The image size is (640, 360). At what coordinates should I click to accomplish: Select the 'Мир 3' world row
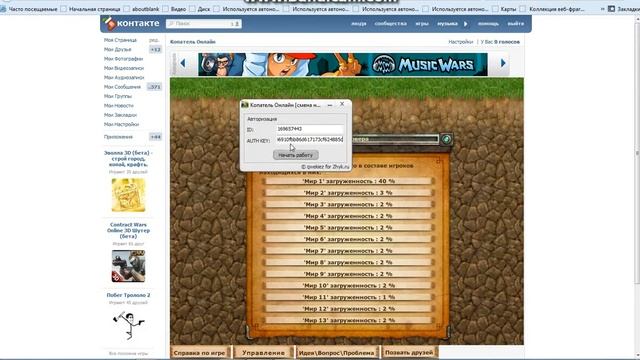pos(348,204)
